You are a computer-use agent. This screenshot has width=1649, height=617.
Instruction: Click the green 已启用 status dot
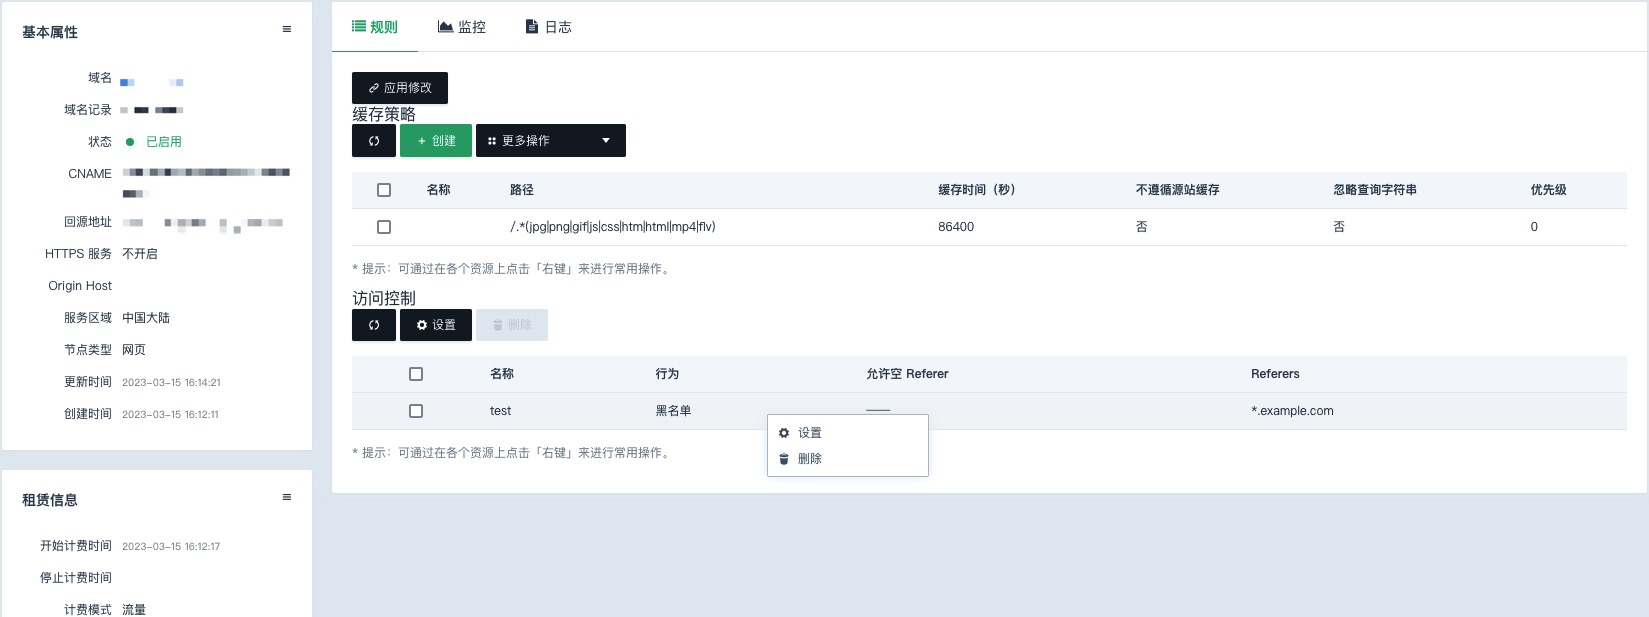[x=130, y=142]
